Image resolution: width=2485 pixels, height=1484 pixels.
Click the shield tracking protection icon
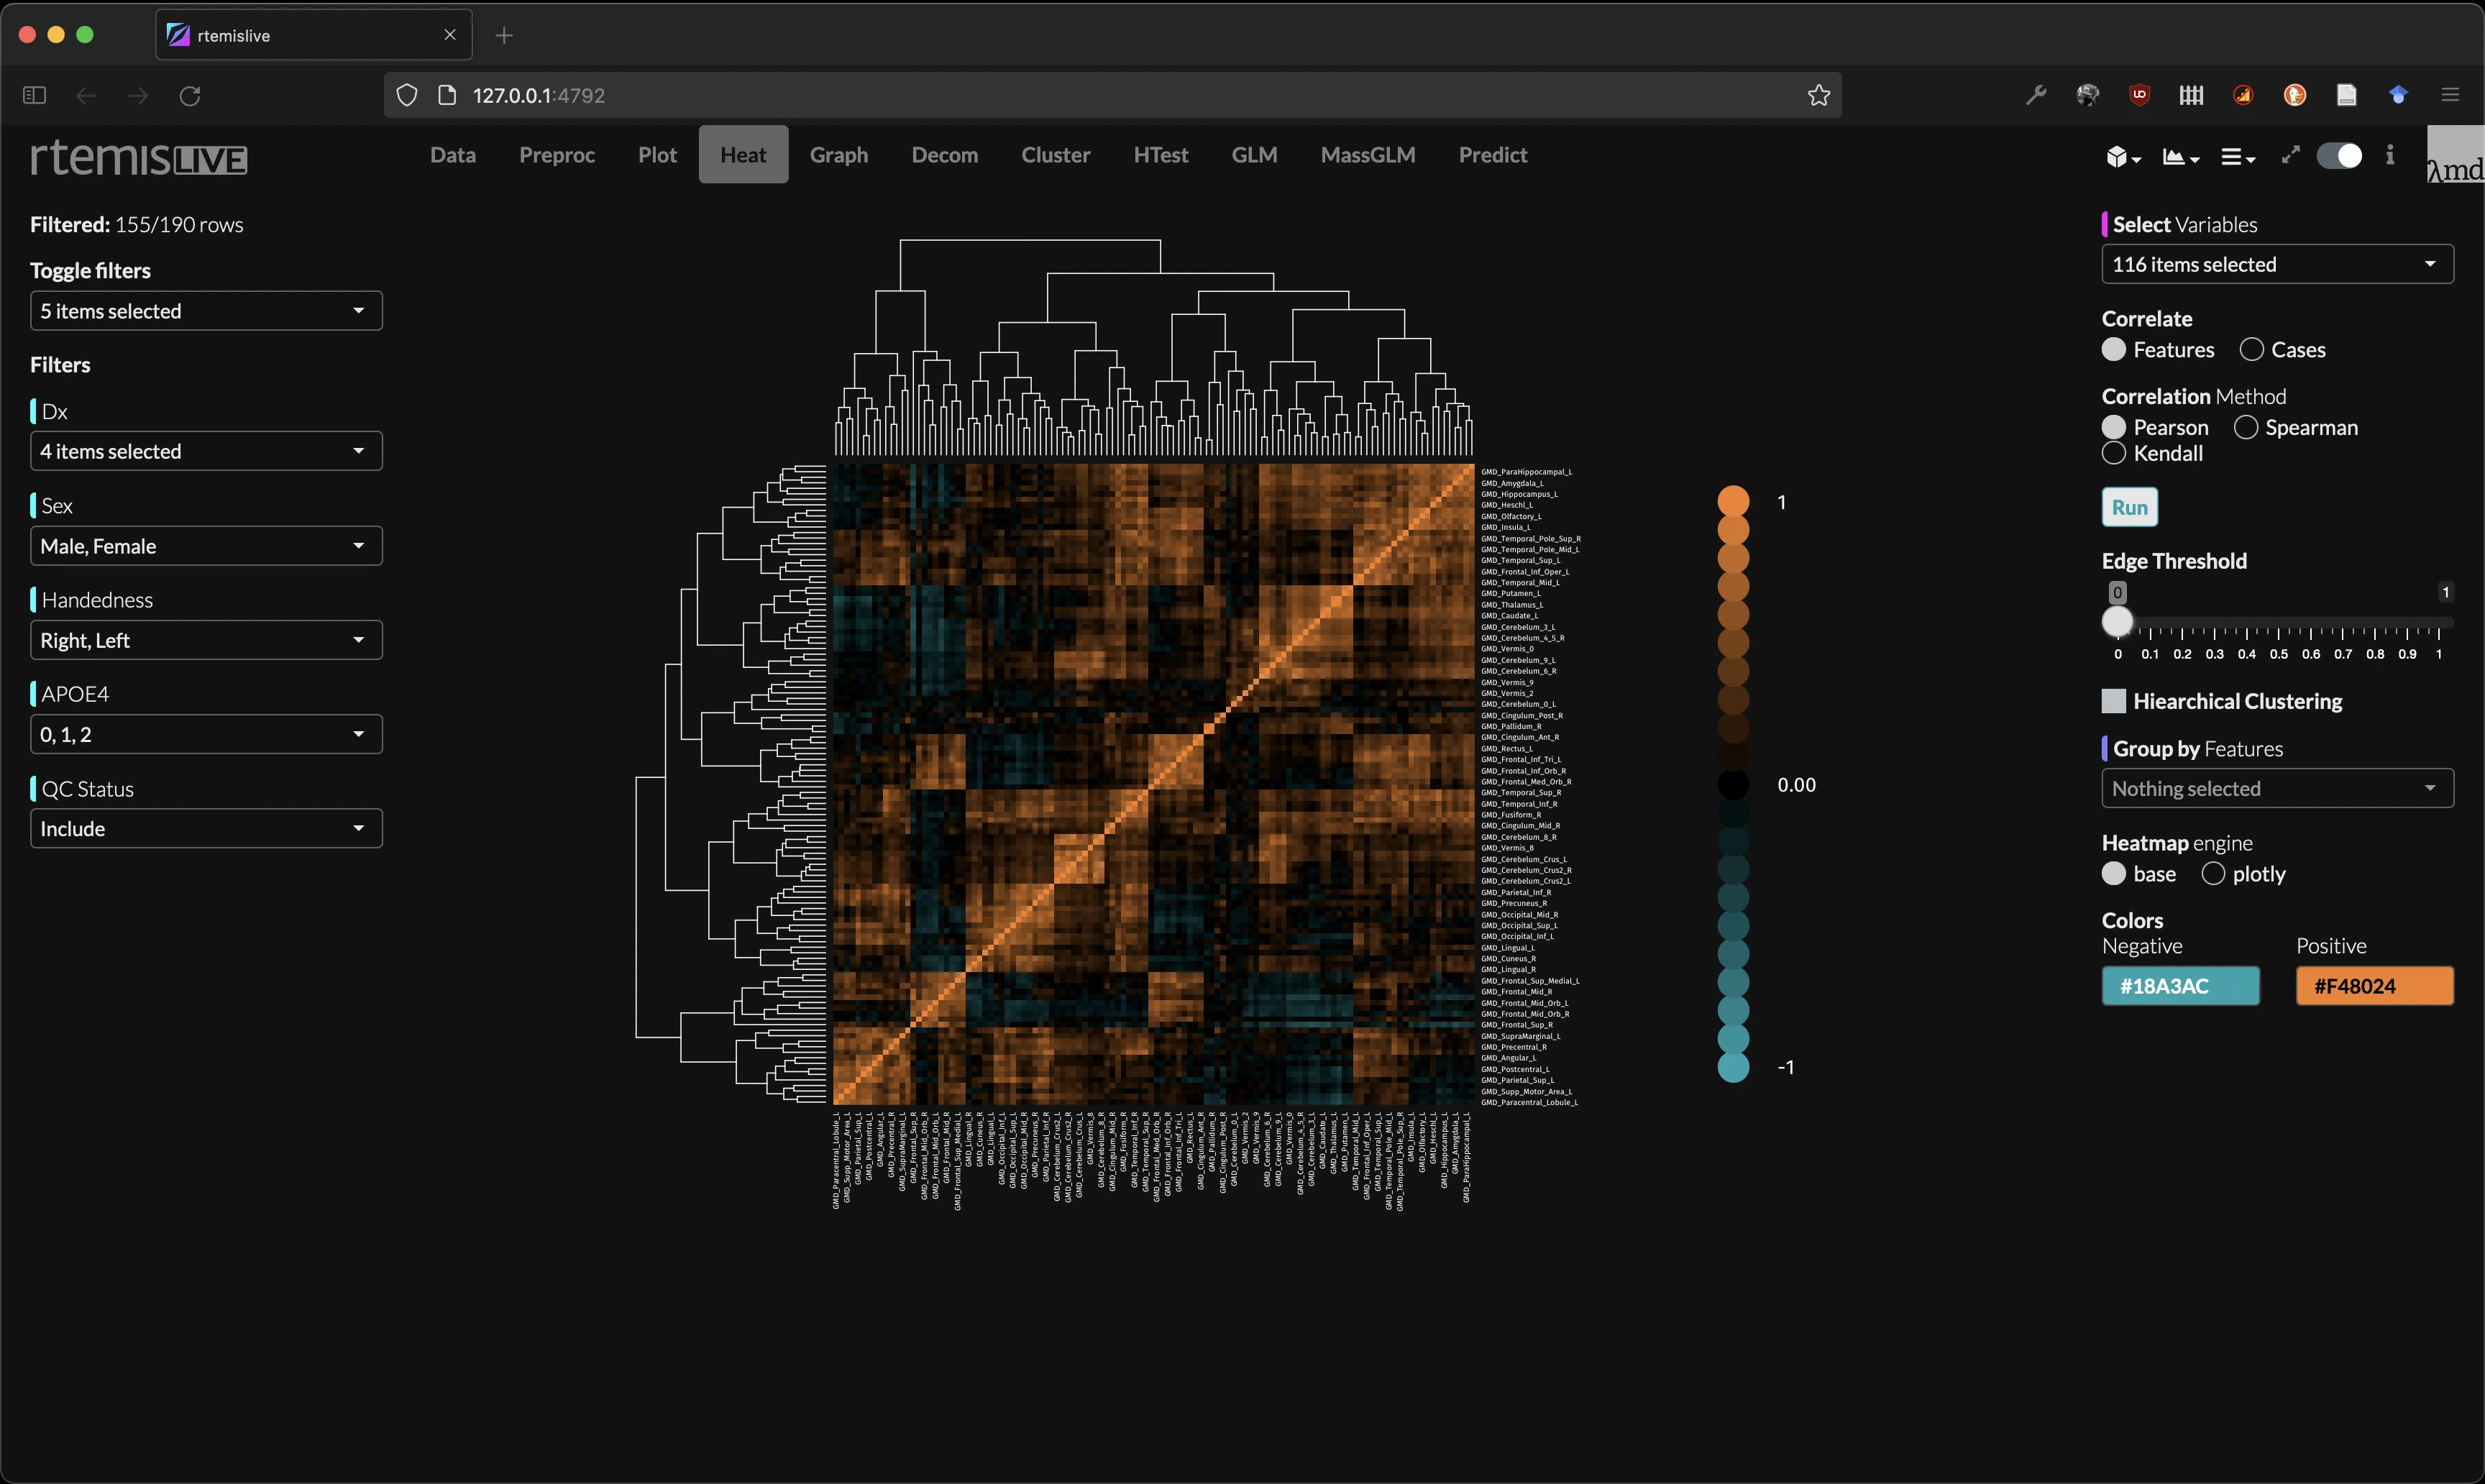click(x=406, y=95)
